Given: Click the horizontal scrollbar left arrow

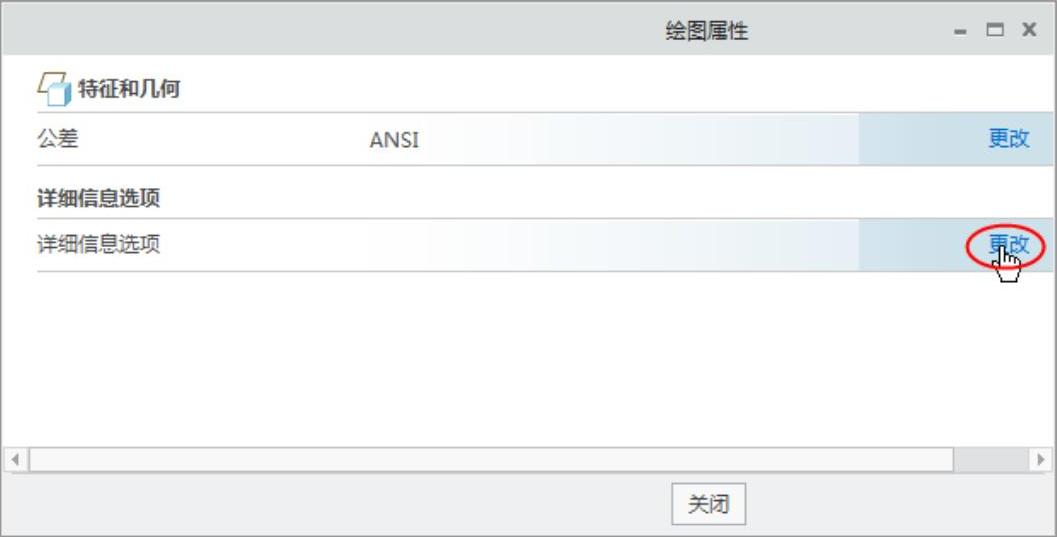Looking at the screenshot, I should tap(15, 460).
